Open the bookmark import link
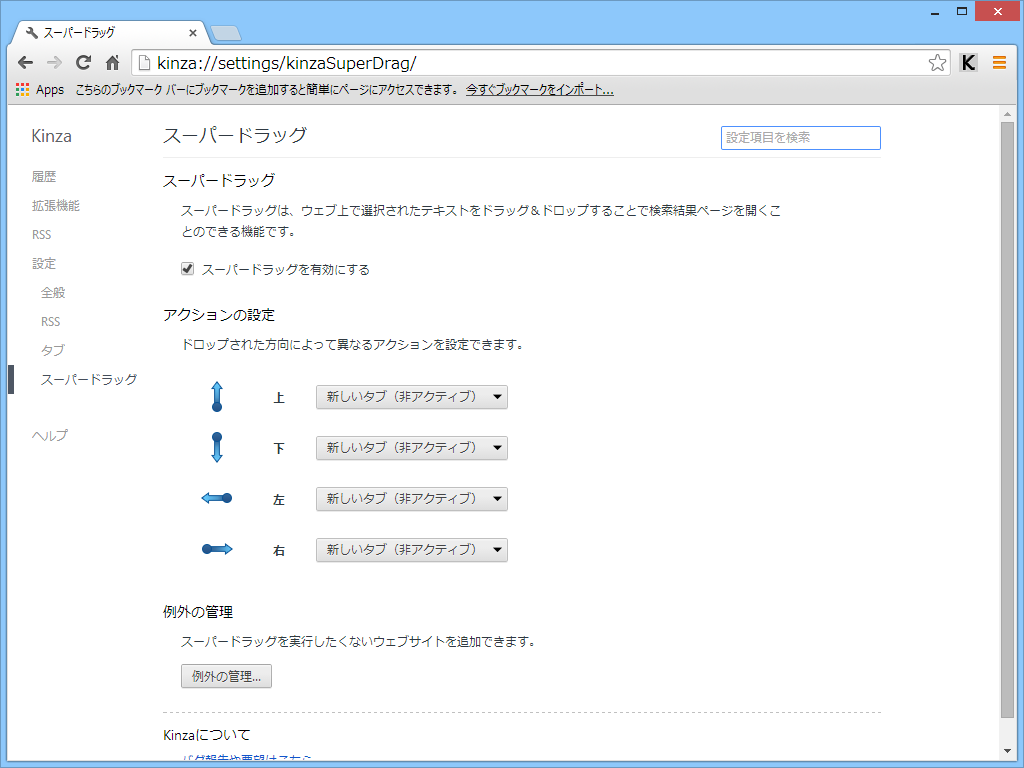The height and width of the screenshot is (768, 1024). [540, 89]
